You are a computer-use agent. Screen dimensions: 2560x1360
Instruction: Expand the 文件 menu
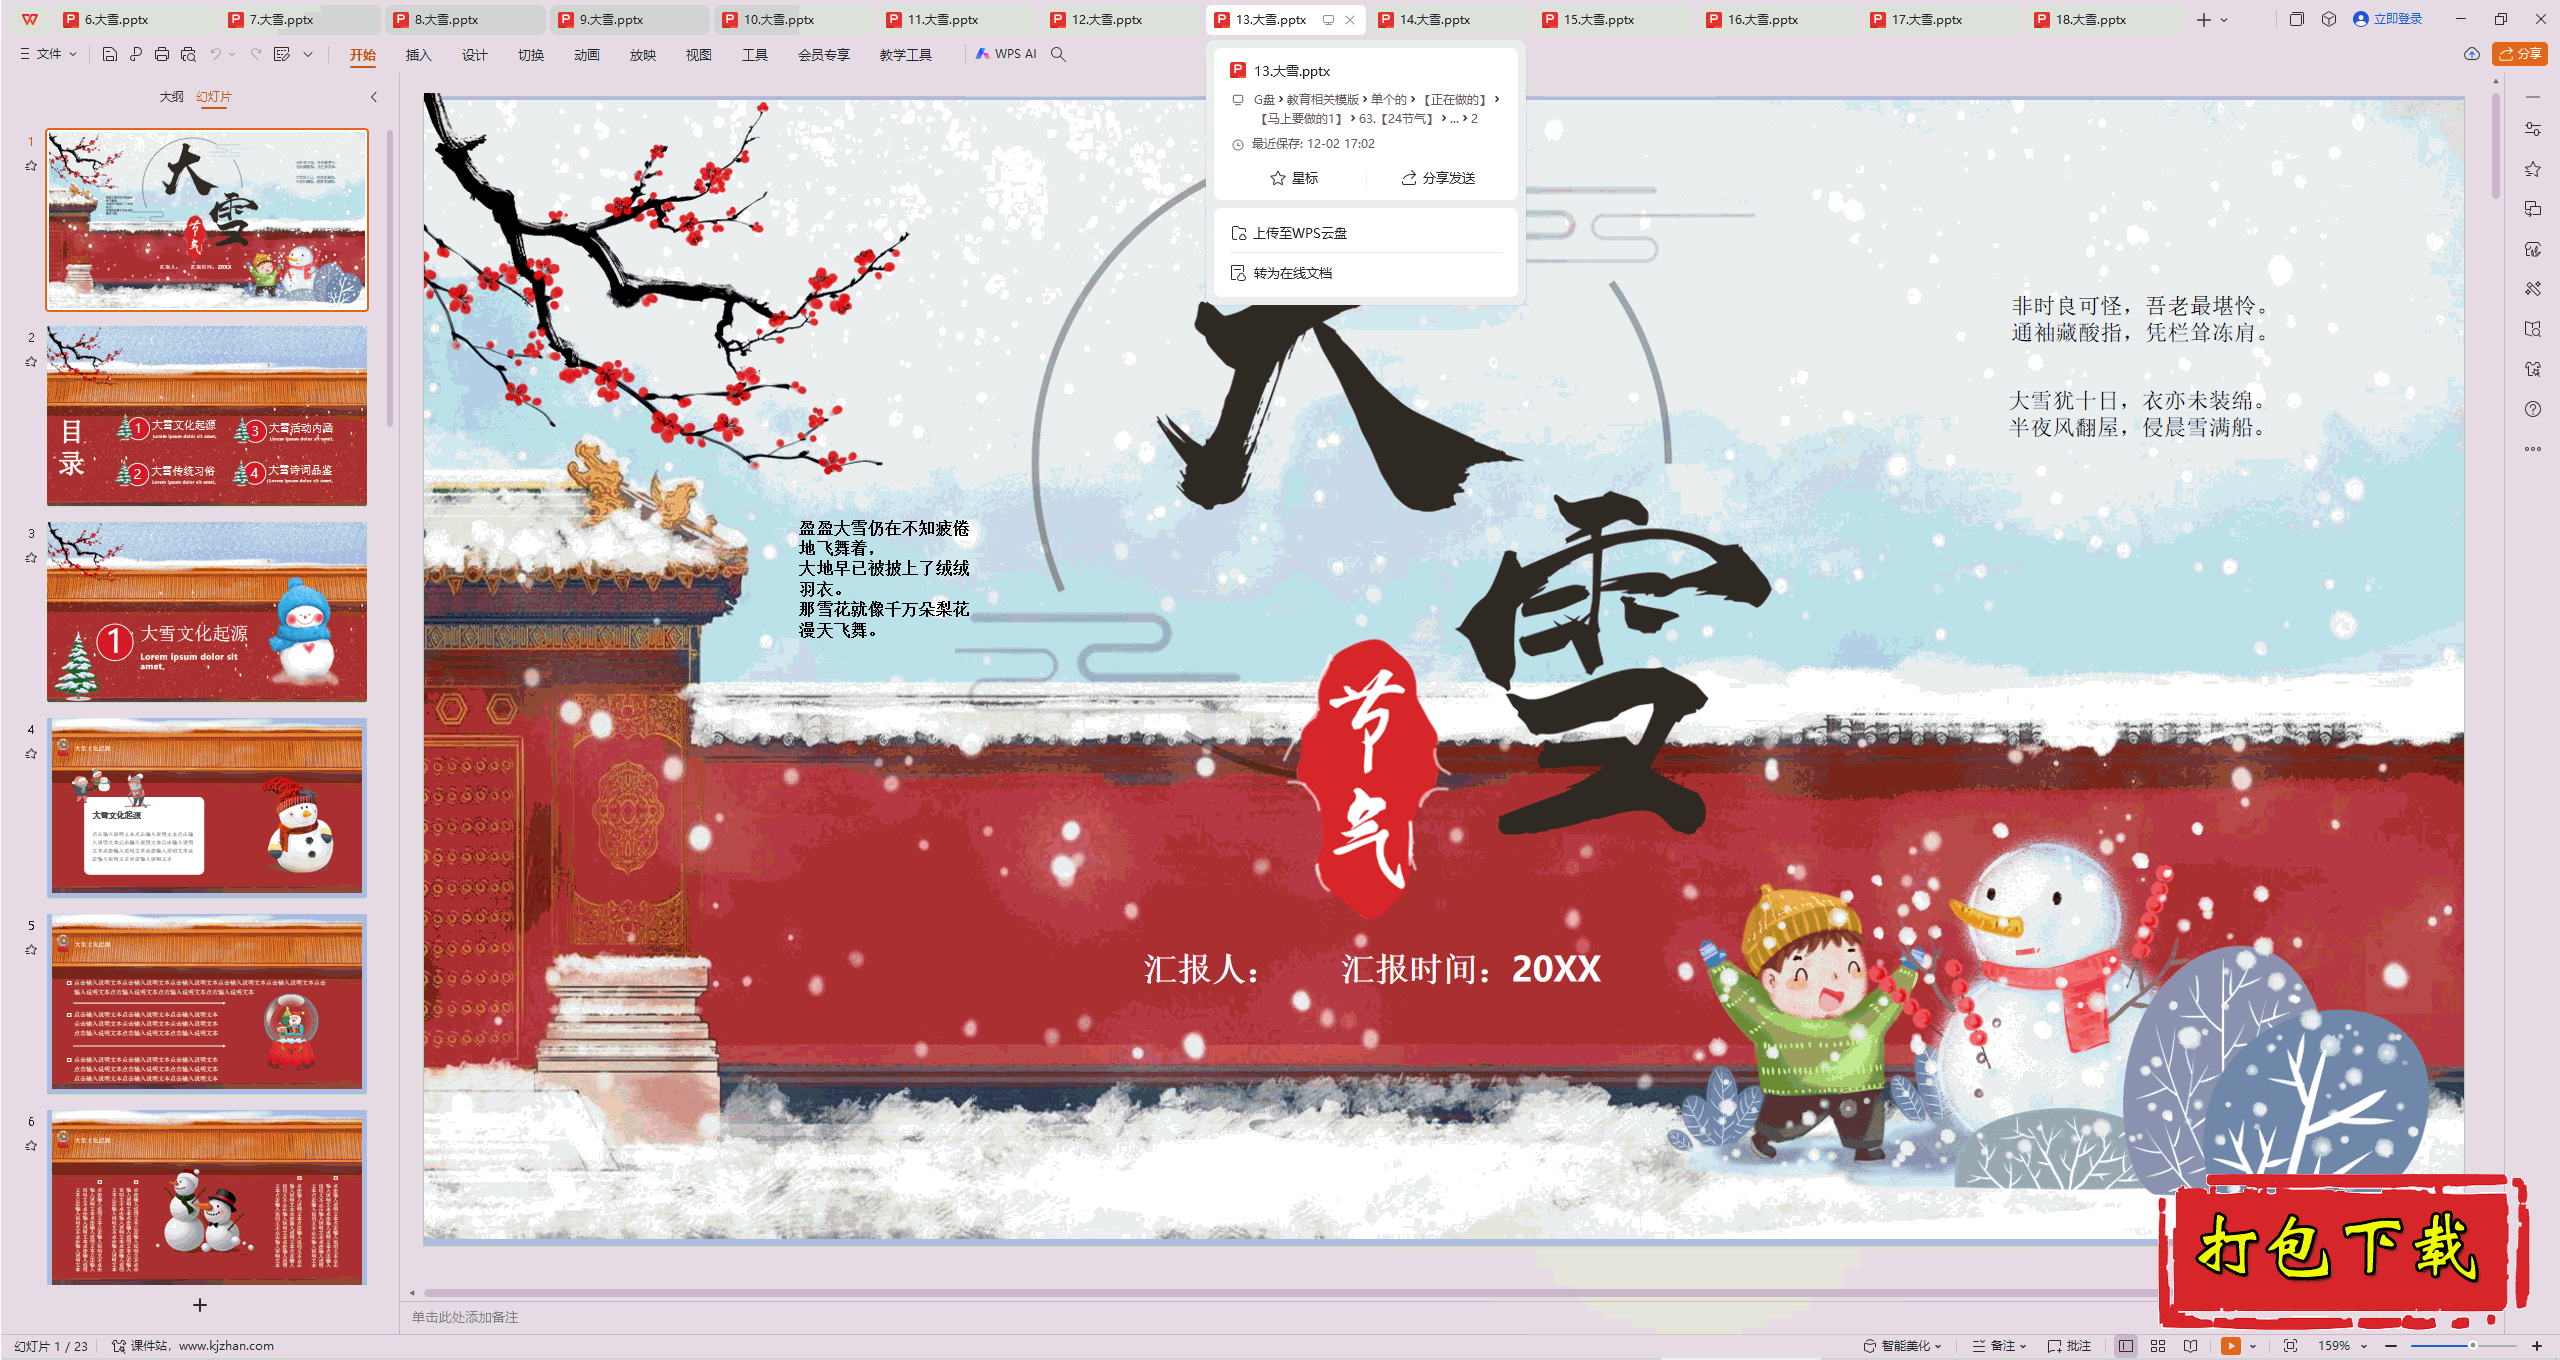tap(48, 54)
